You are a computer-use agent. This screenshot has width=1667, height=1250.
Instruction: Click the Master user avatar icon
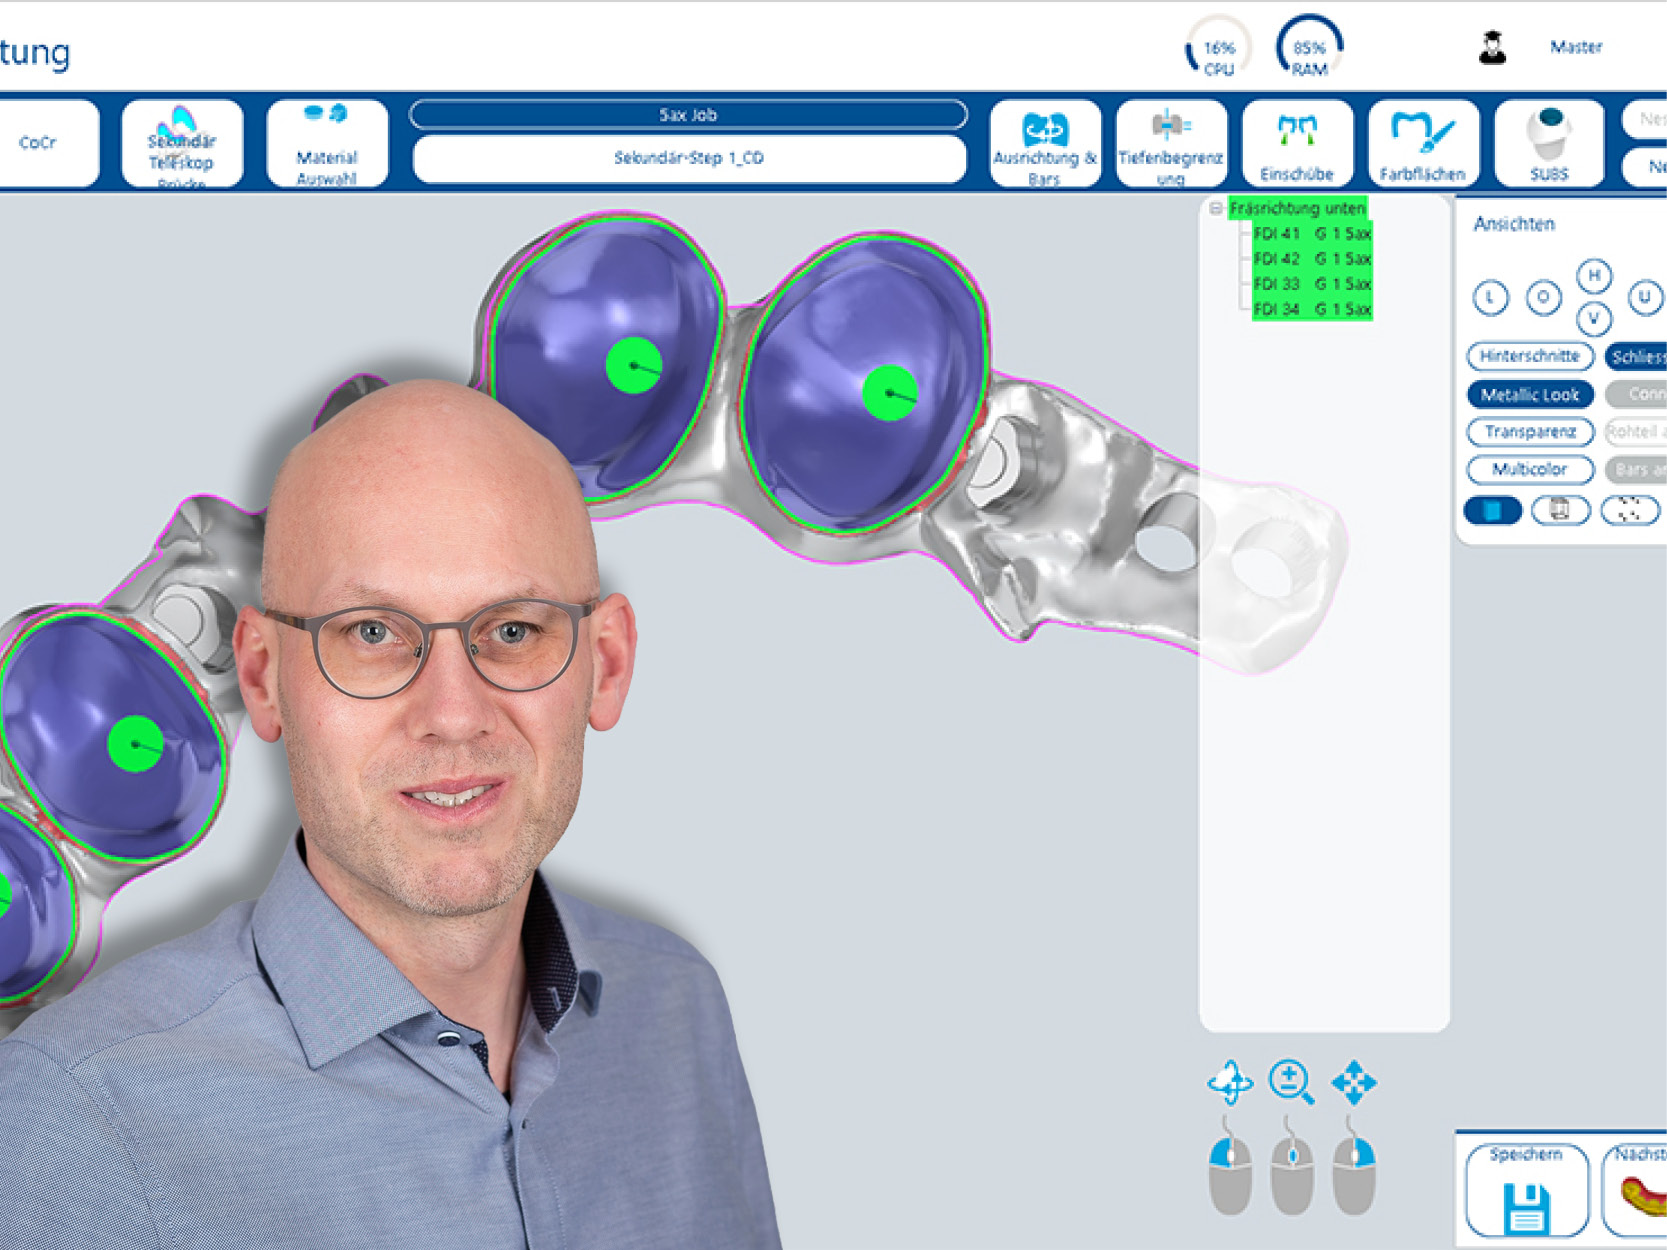pos(1492,47)
